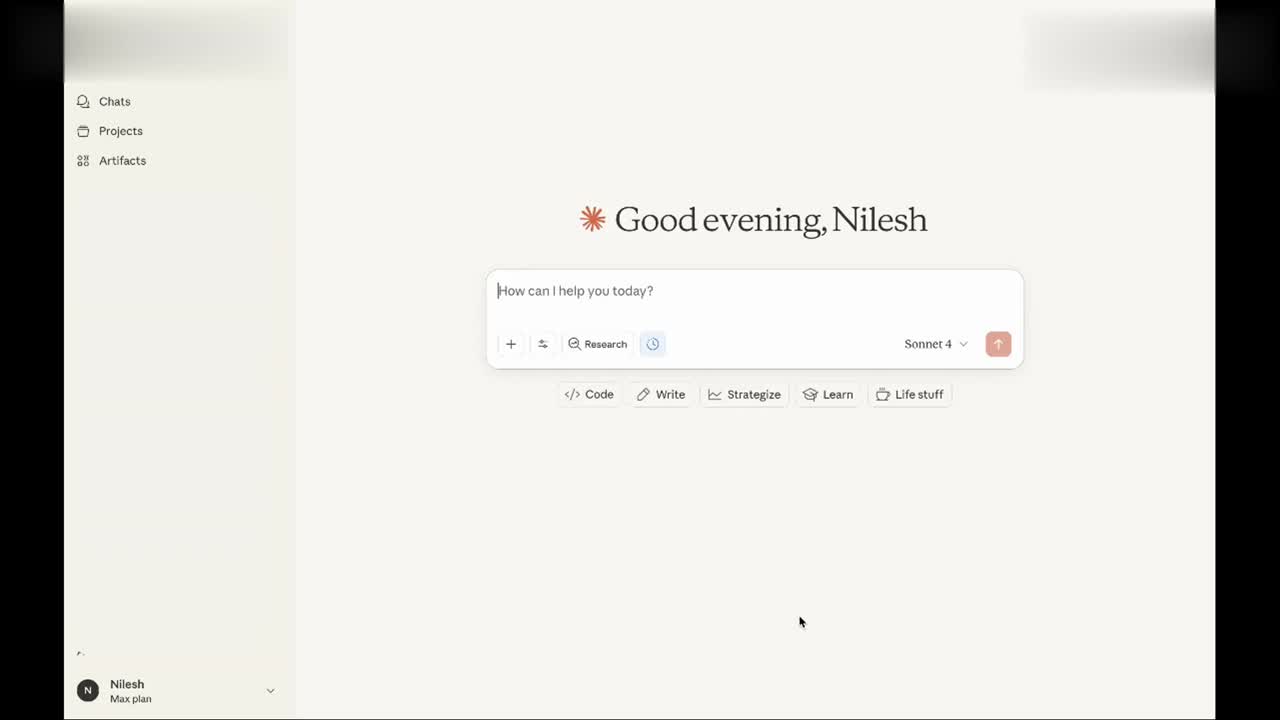Viewport: 1280px width, 720px height.
Task: Click the Artifacts grid icon
Action: (x=83, y=160)
